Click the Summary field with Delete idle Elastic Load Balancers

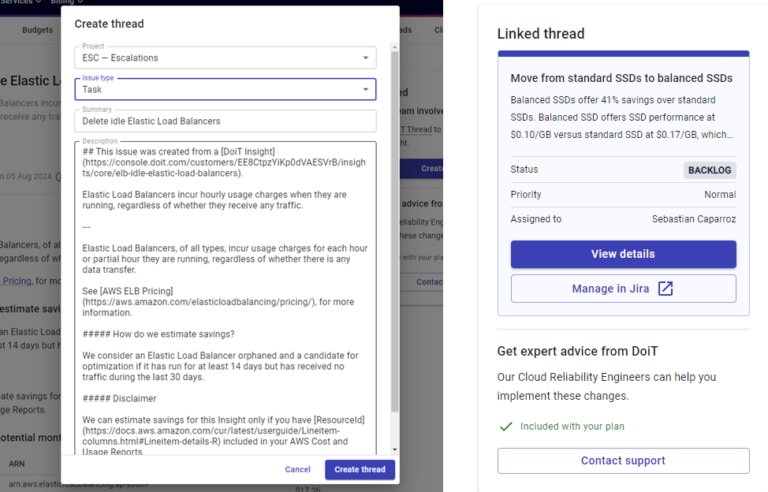click(x=225, y=121)
